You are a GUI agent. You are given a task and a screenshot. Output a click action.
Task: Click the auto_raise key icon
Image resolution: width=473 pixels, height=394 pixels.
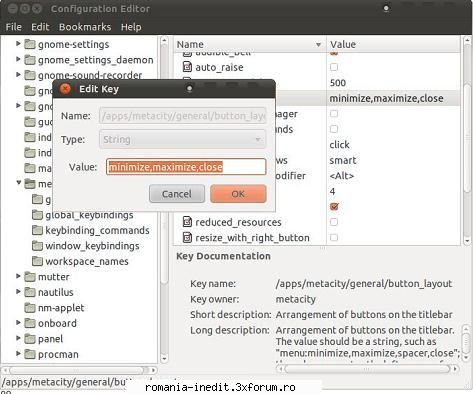tap(187, 67)
